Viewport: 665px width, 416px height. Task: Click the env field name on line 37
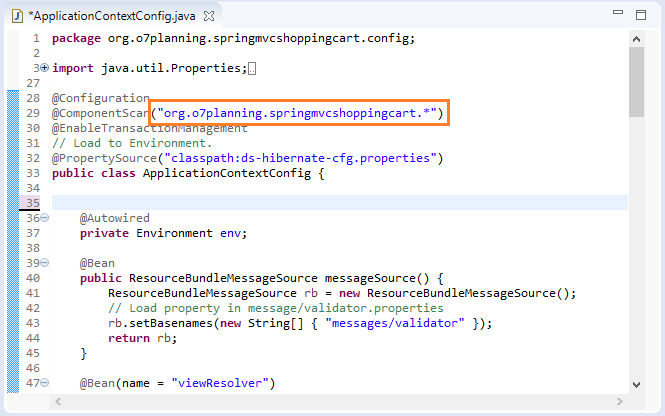(x=230, y=233)
